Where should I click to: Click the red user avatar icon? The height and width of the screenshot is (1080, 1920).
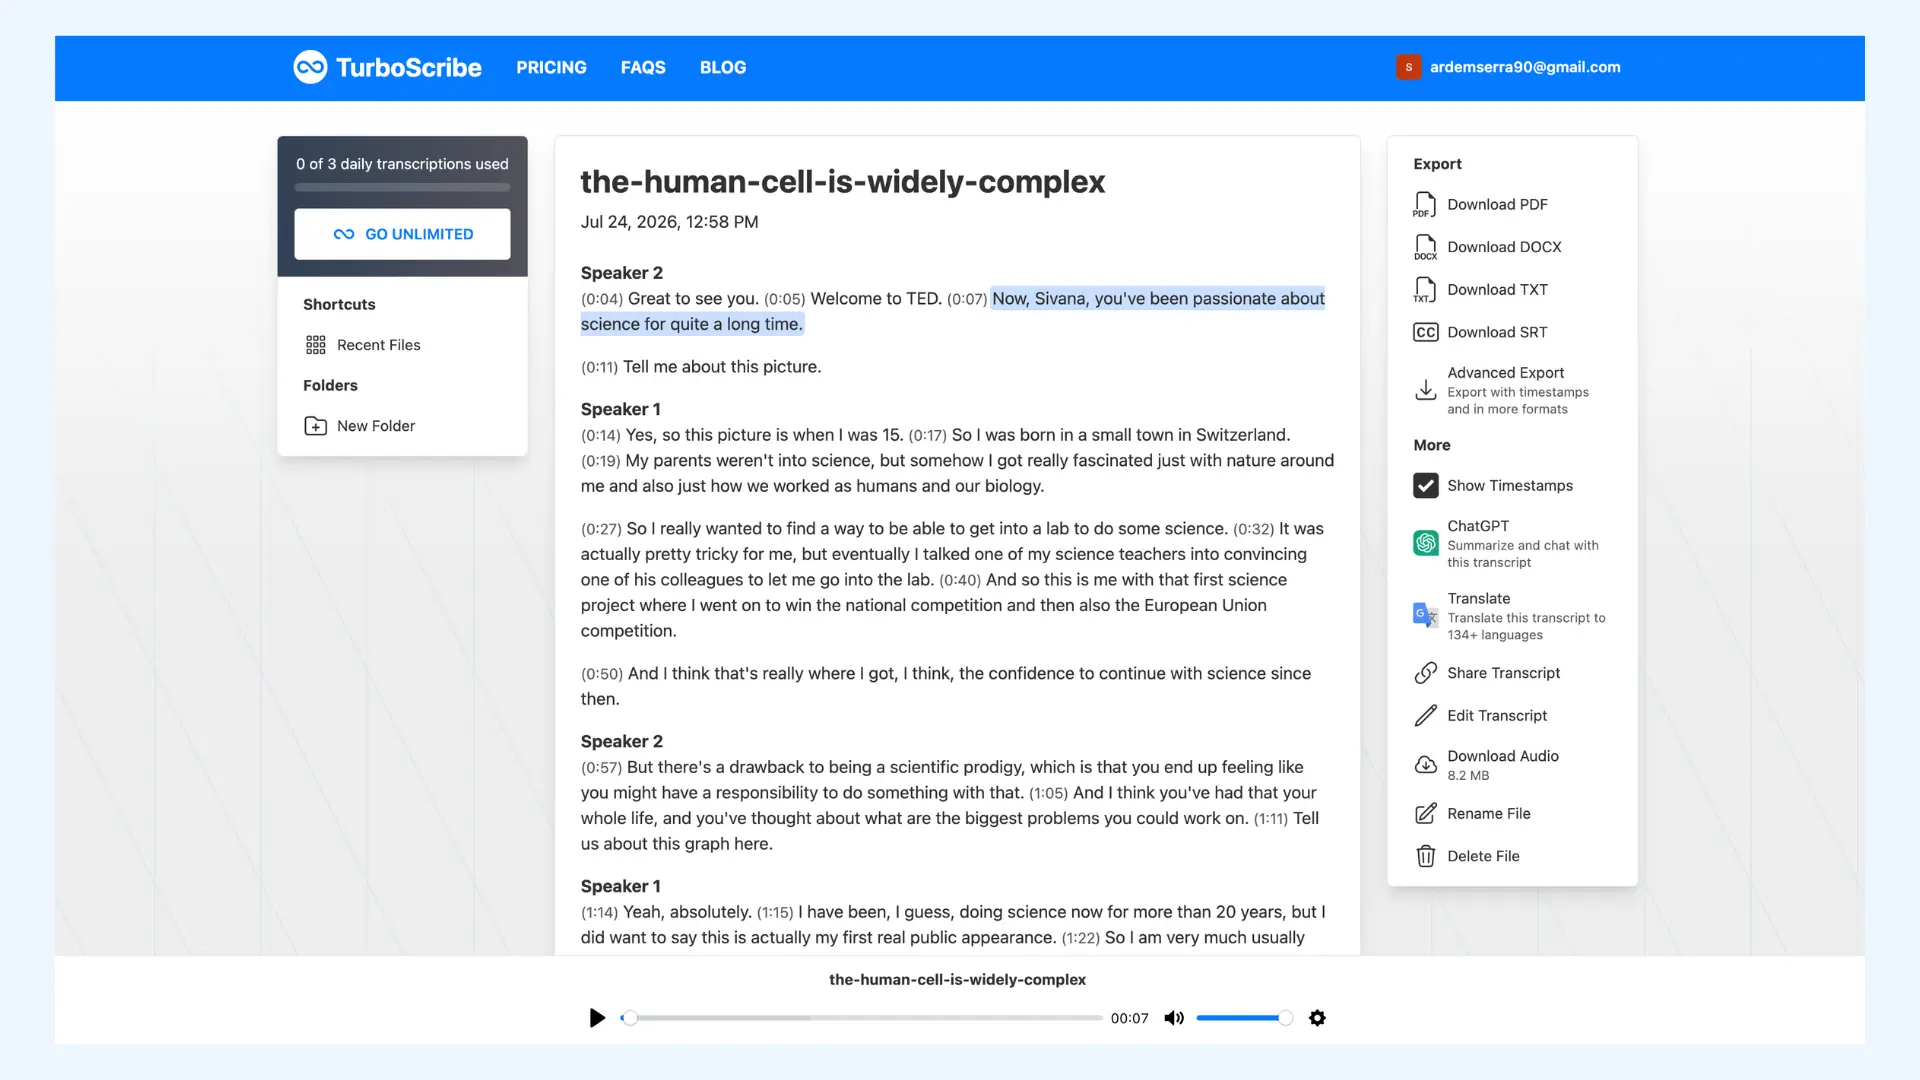[1408, 67]
